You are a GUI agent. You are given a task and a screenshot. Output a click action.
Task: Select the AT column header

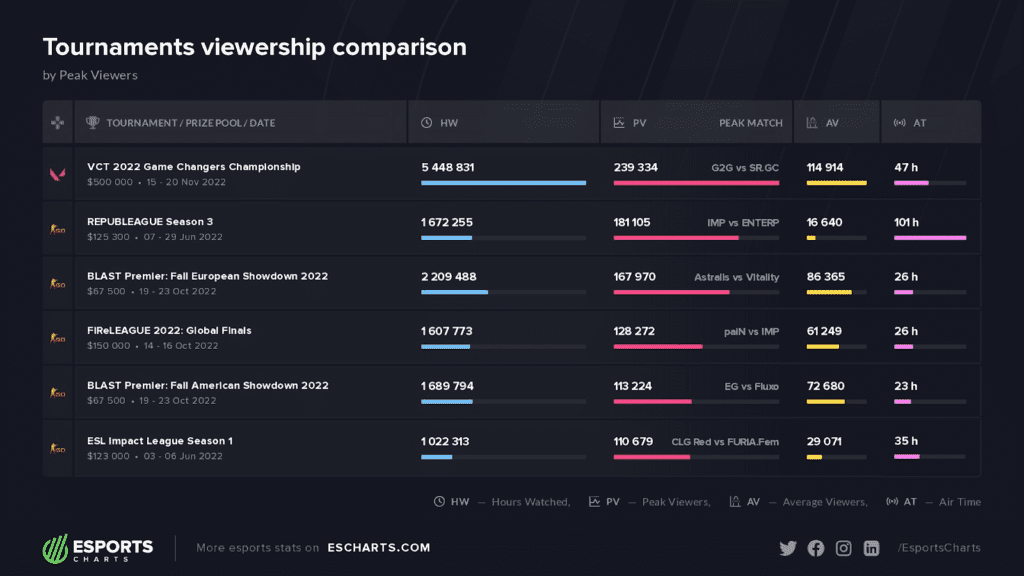click(920, 123)
